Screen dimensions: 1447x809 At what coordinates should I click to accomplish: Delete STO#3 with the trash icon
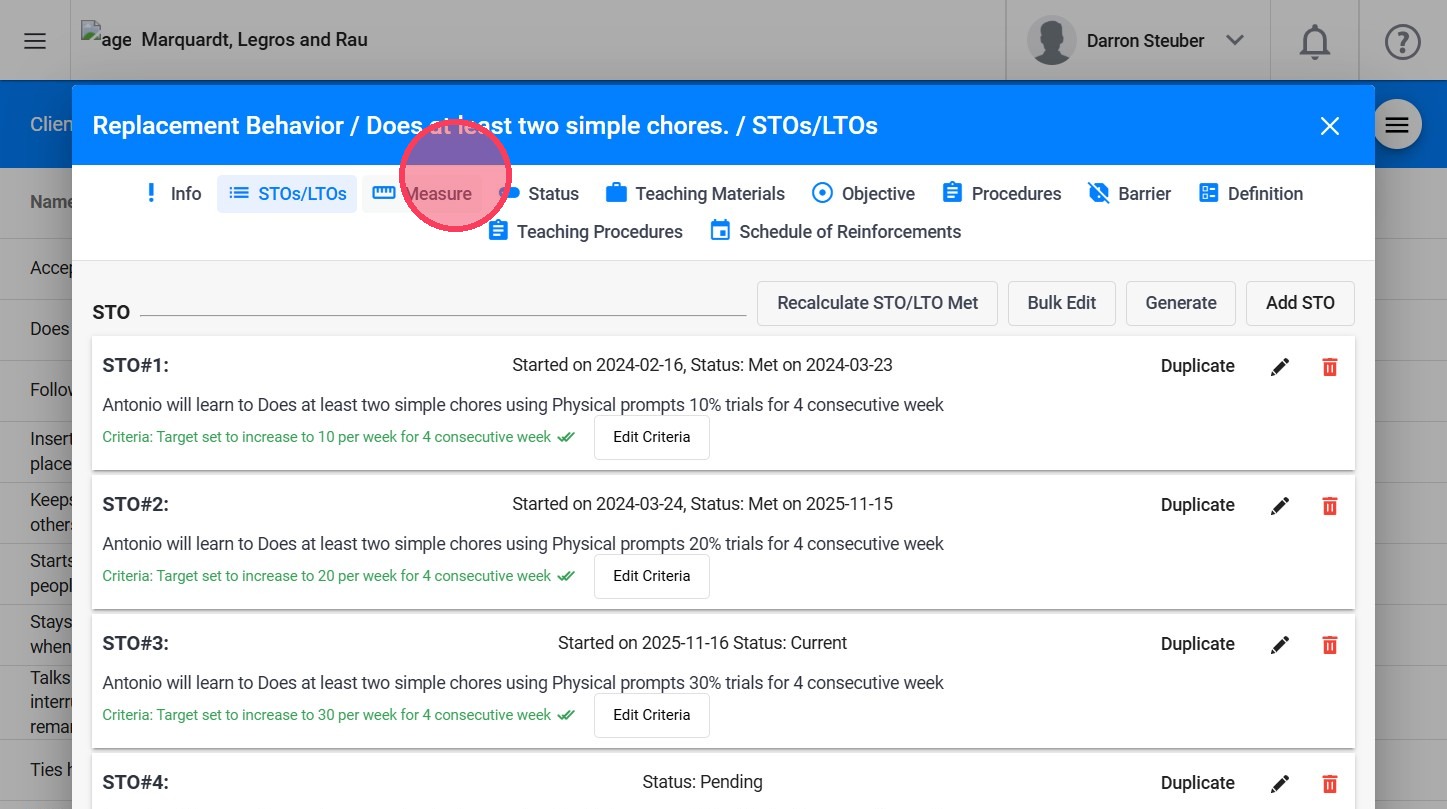click(1330, 645)
